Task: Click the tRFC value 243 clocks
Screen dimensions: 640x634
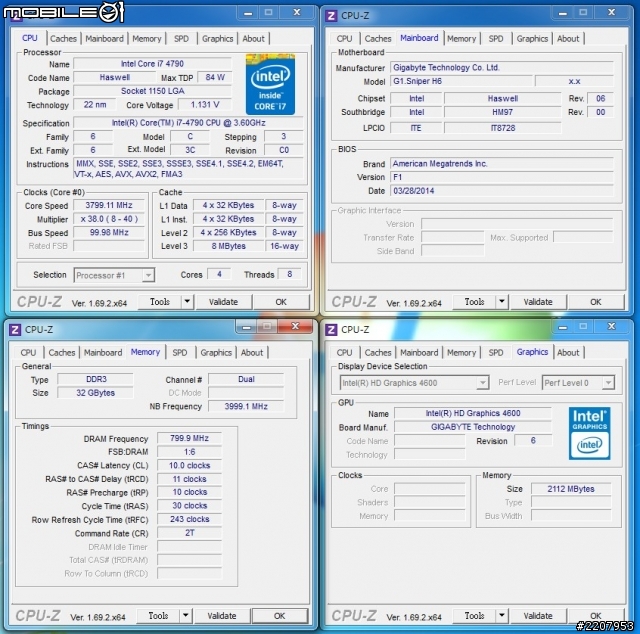Action: (189, 519)
